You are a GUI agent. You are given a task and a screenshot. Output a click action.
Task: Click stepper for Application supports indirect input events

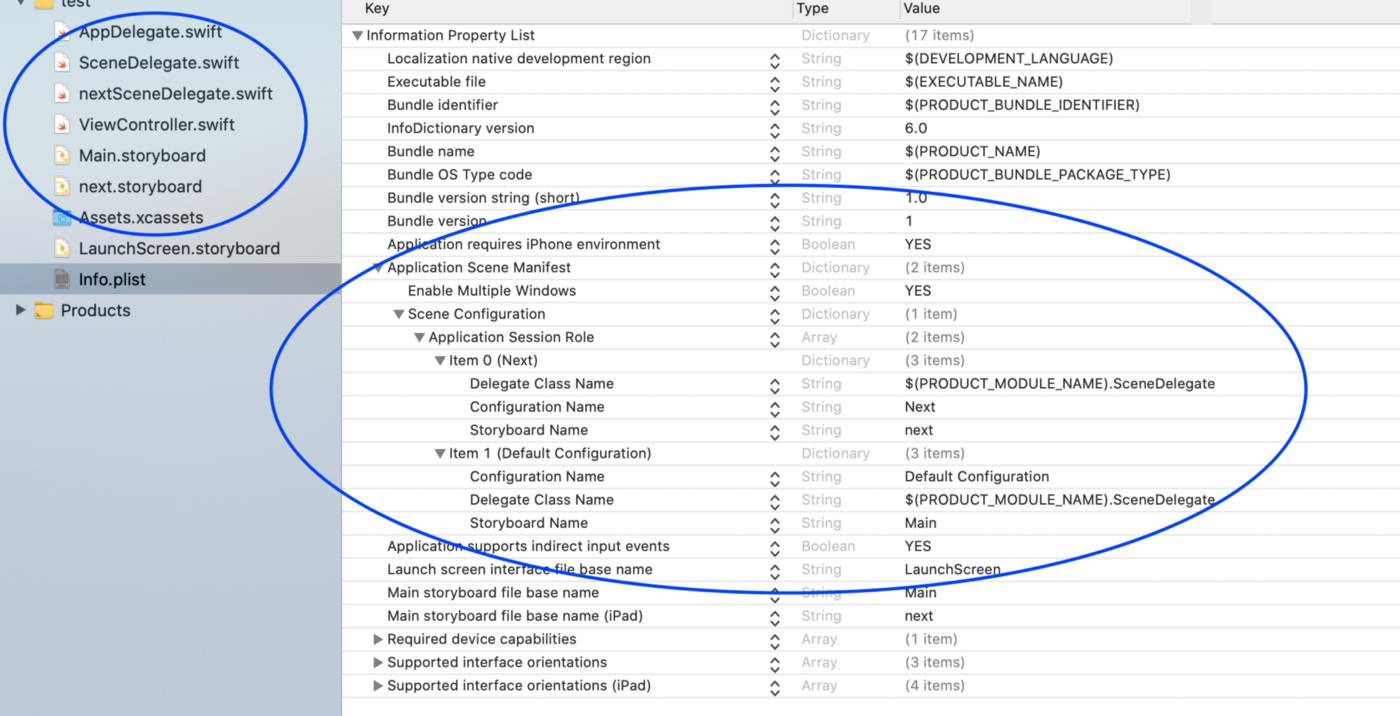pyautogui.click(x=775, y=548)
